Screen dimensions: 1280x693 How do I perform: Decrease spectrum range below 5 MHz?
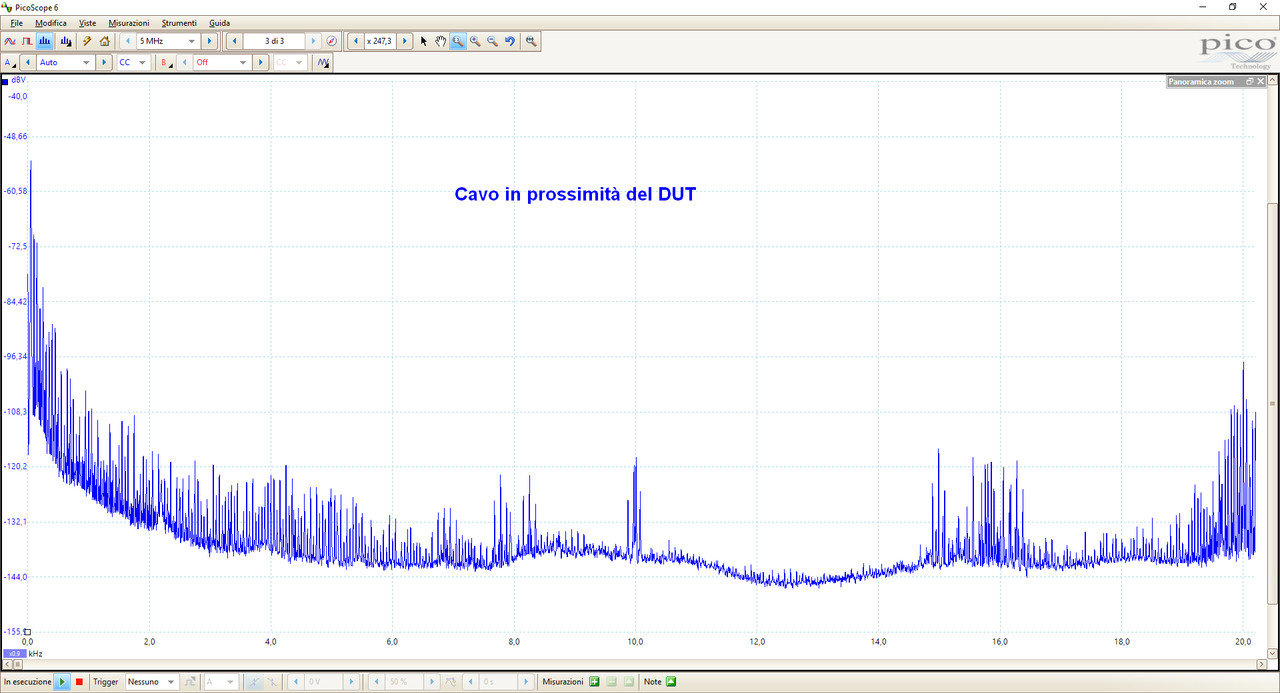coord(128,41)
